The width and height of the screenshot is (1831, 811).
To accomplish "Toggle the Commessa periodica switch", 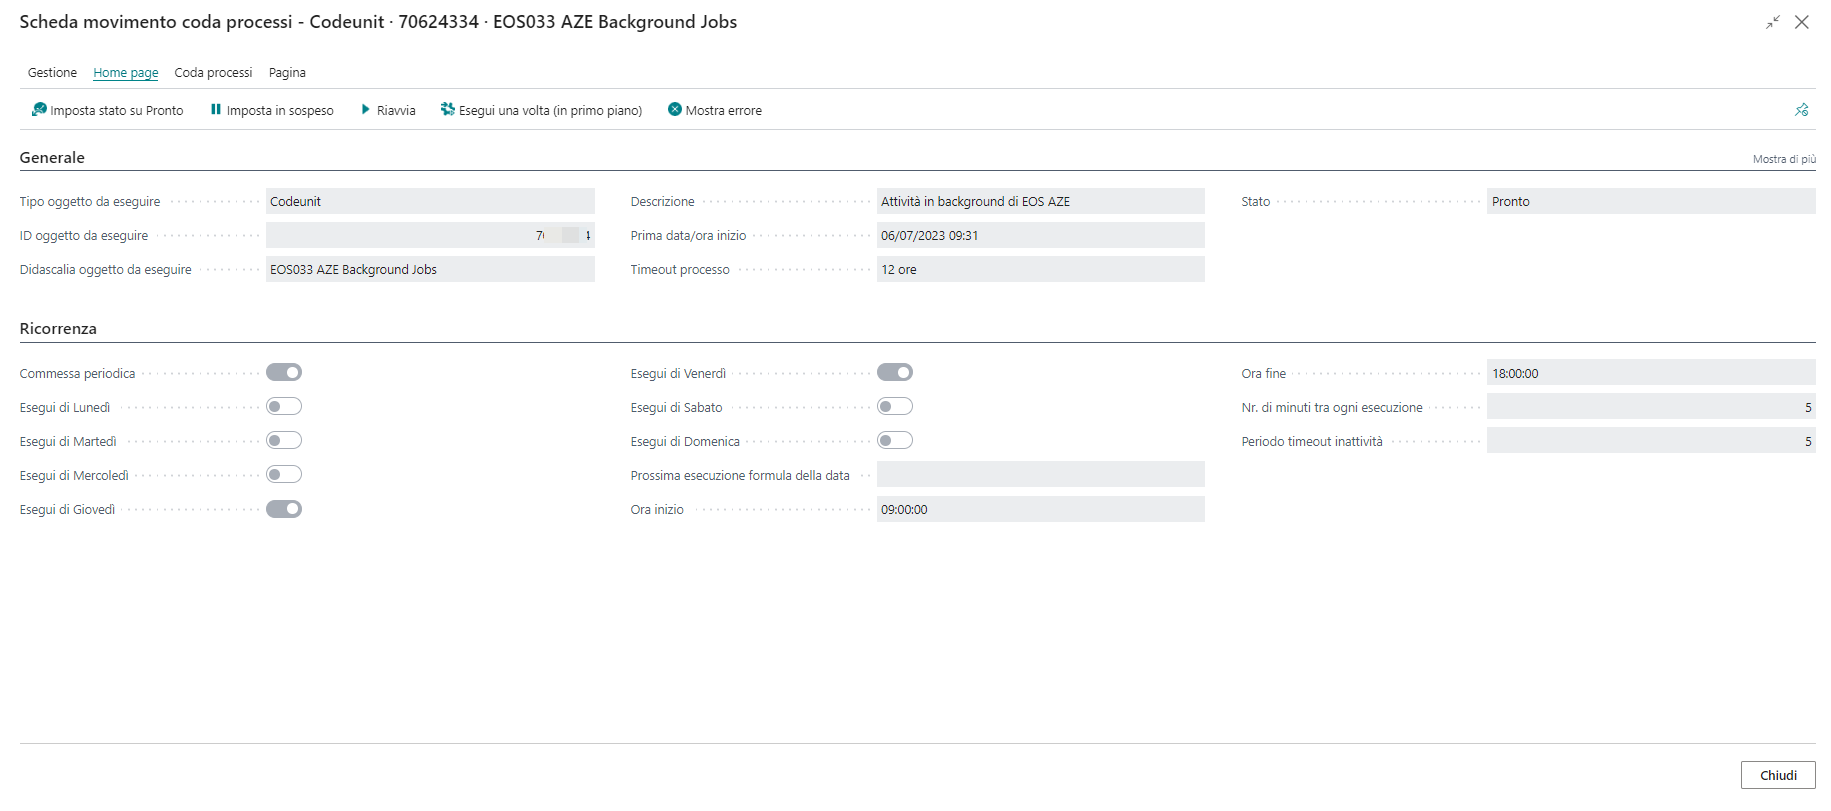I will coord(284,373).
